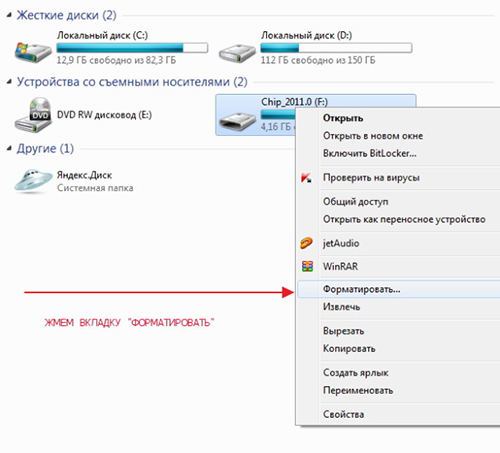Click the Жесткие диски (2) group header text
Image resolution: width=500 pixels, height=453 pixels.
click(66, 15)
